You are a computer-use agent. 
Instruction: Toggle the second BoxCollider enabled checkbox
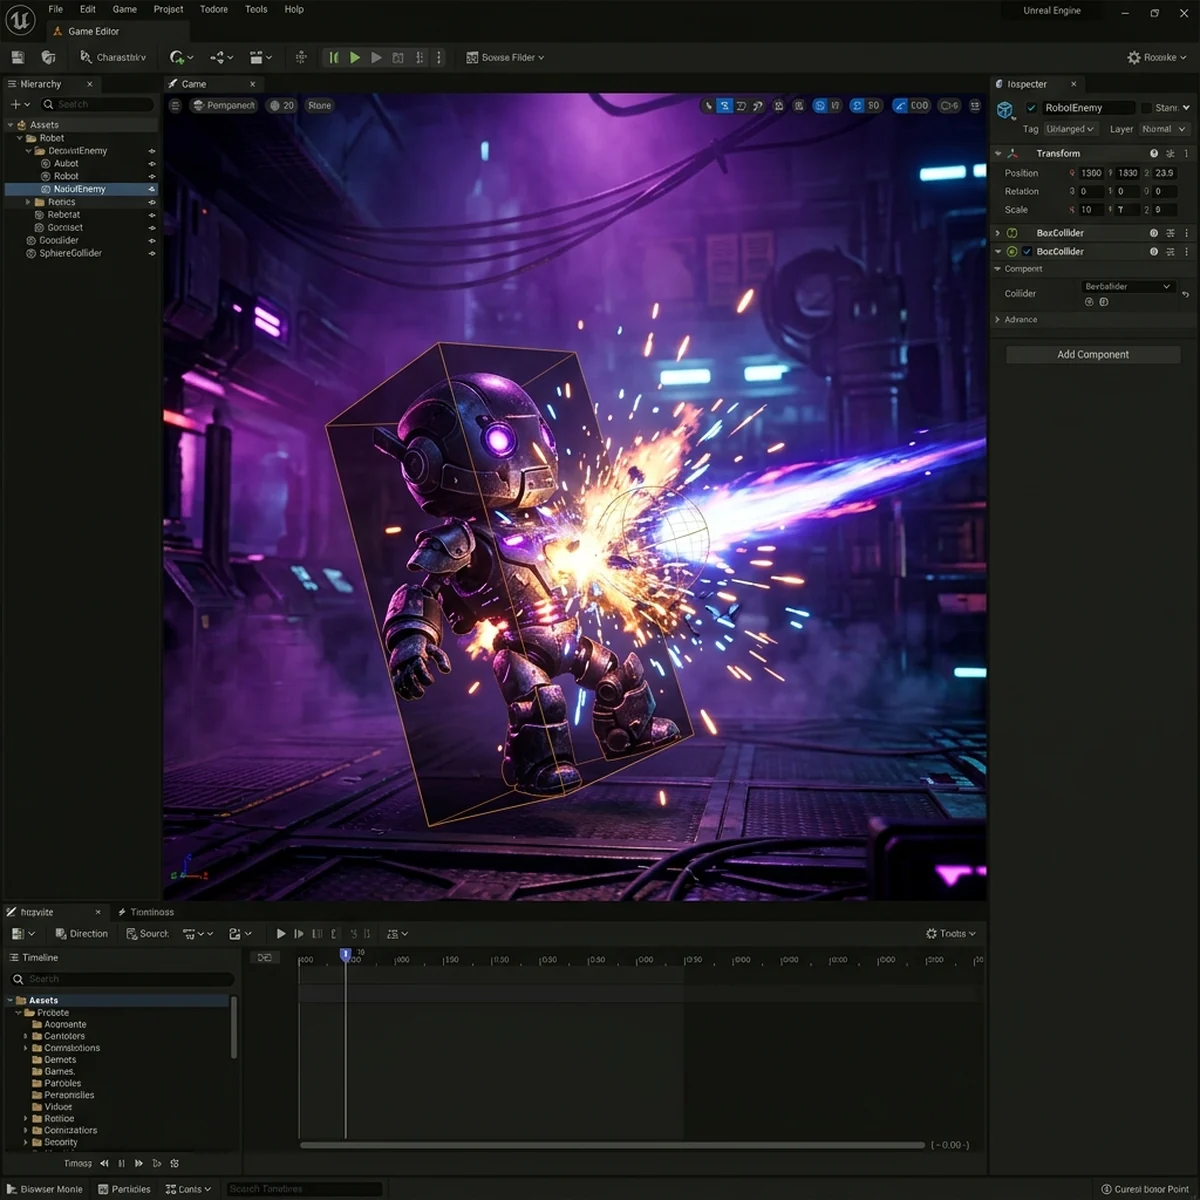tap(1027, 252)
